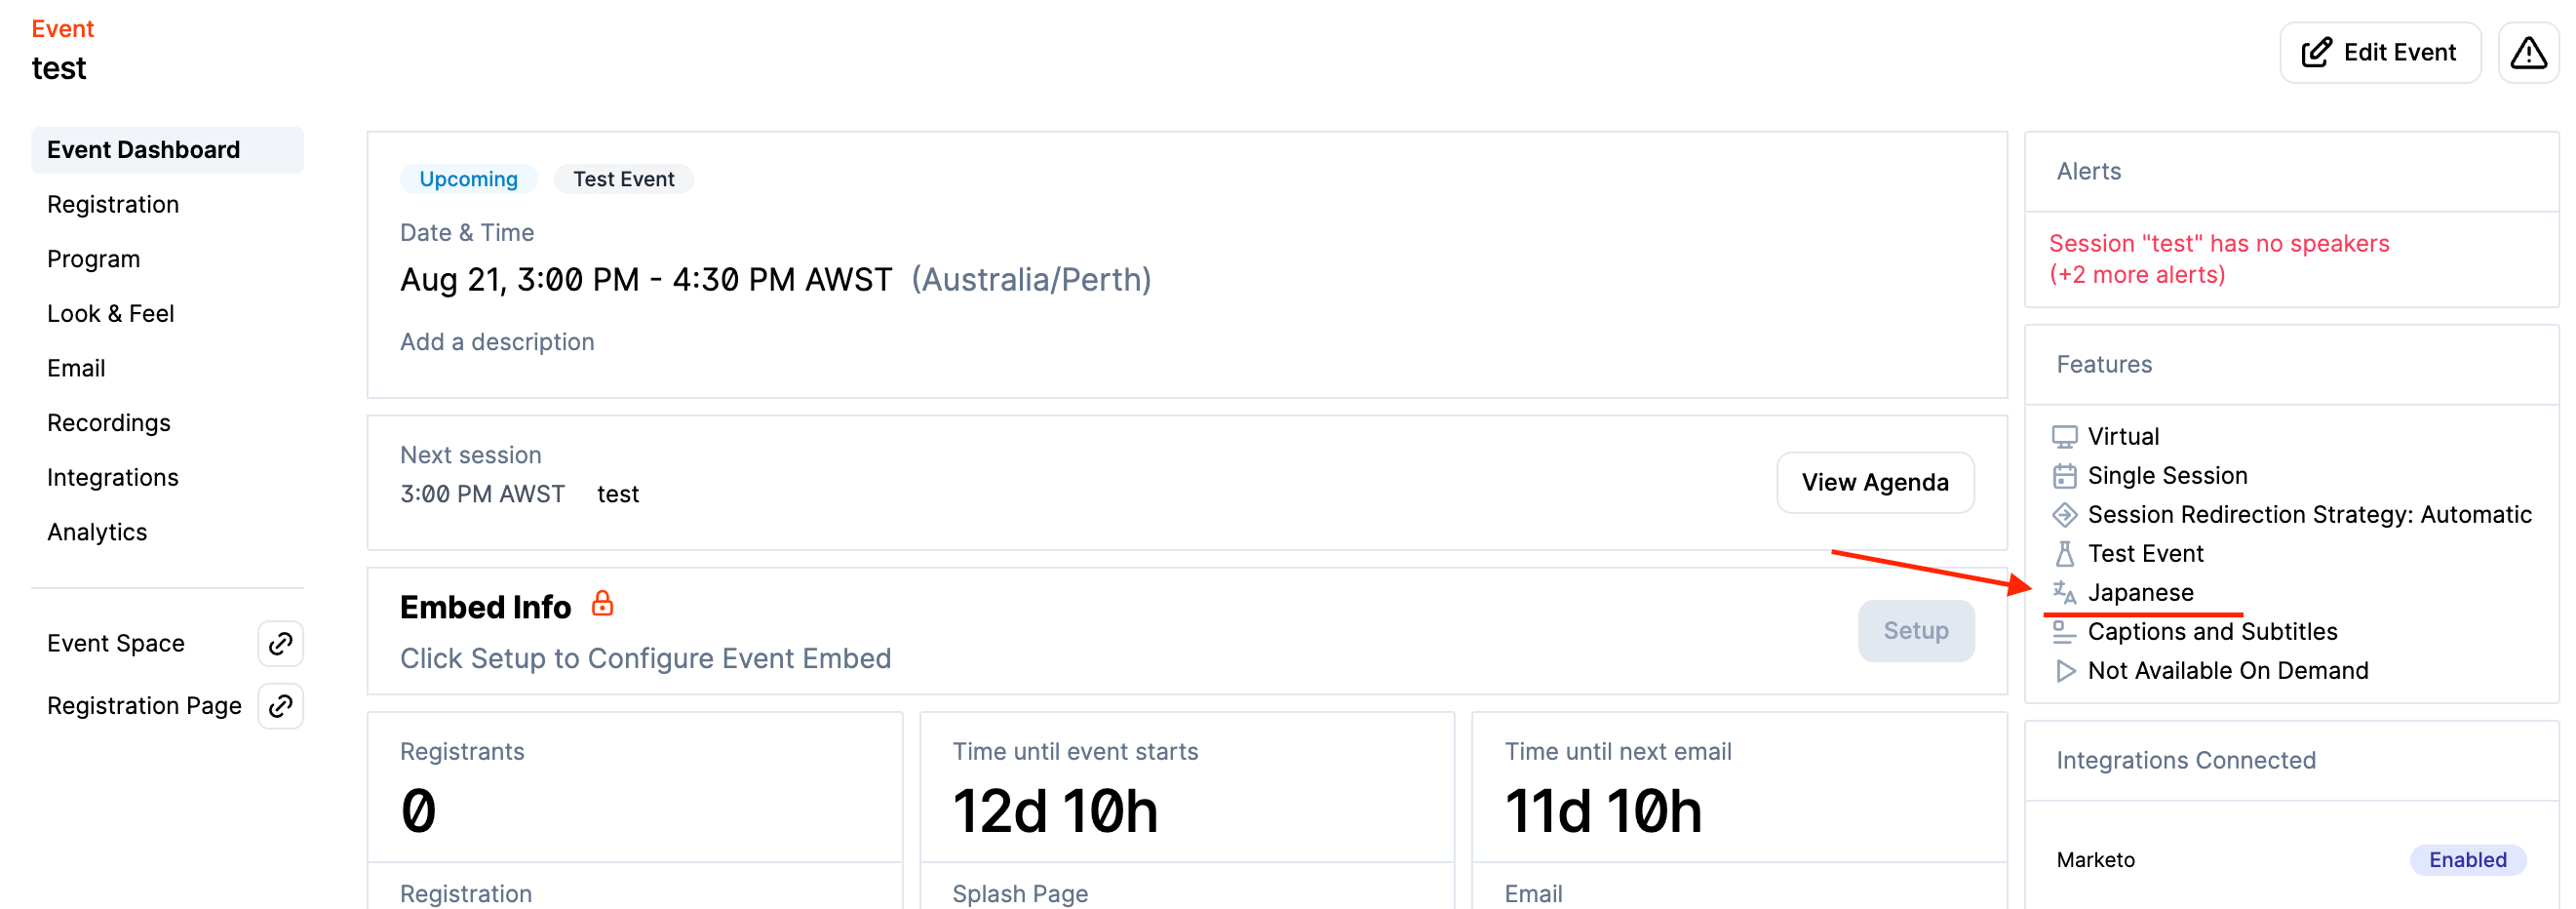Click the Single Session calendar icon

pyautogui.click(x=2064, y=476)
